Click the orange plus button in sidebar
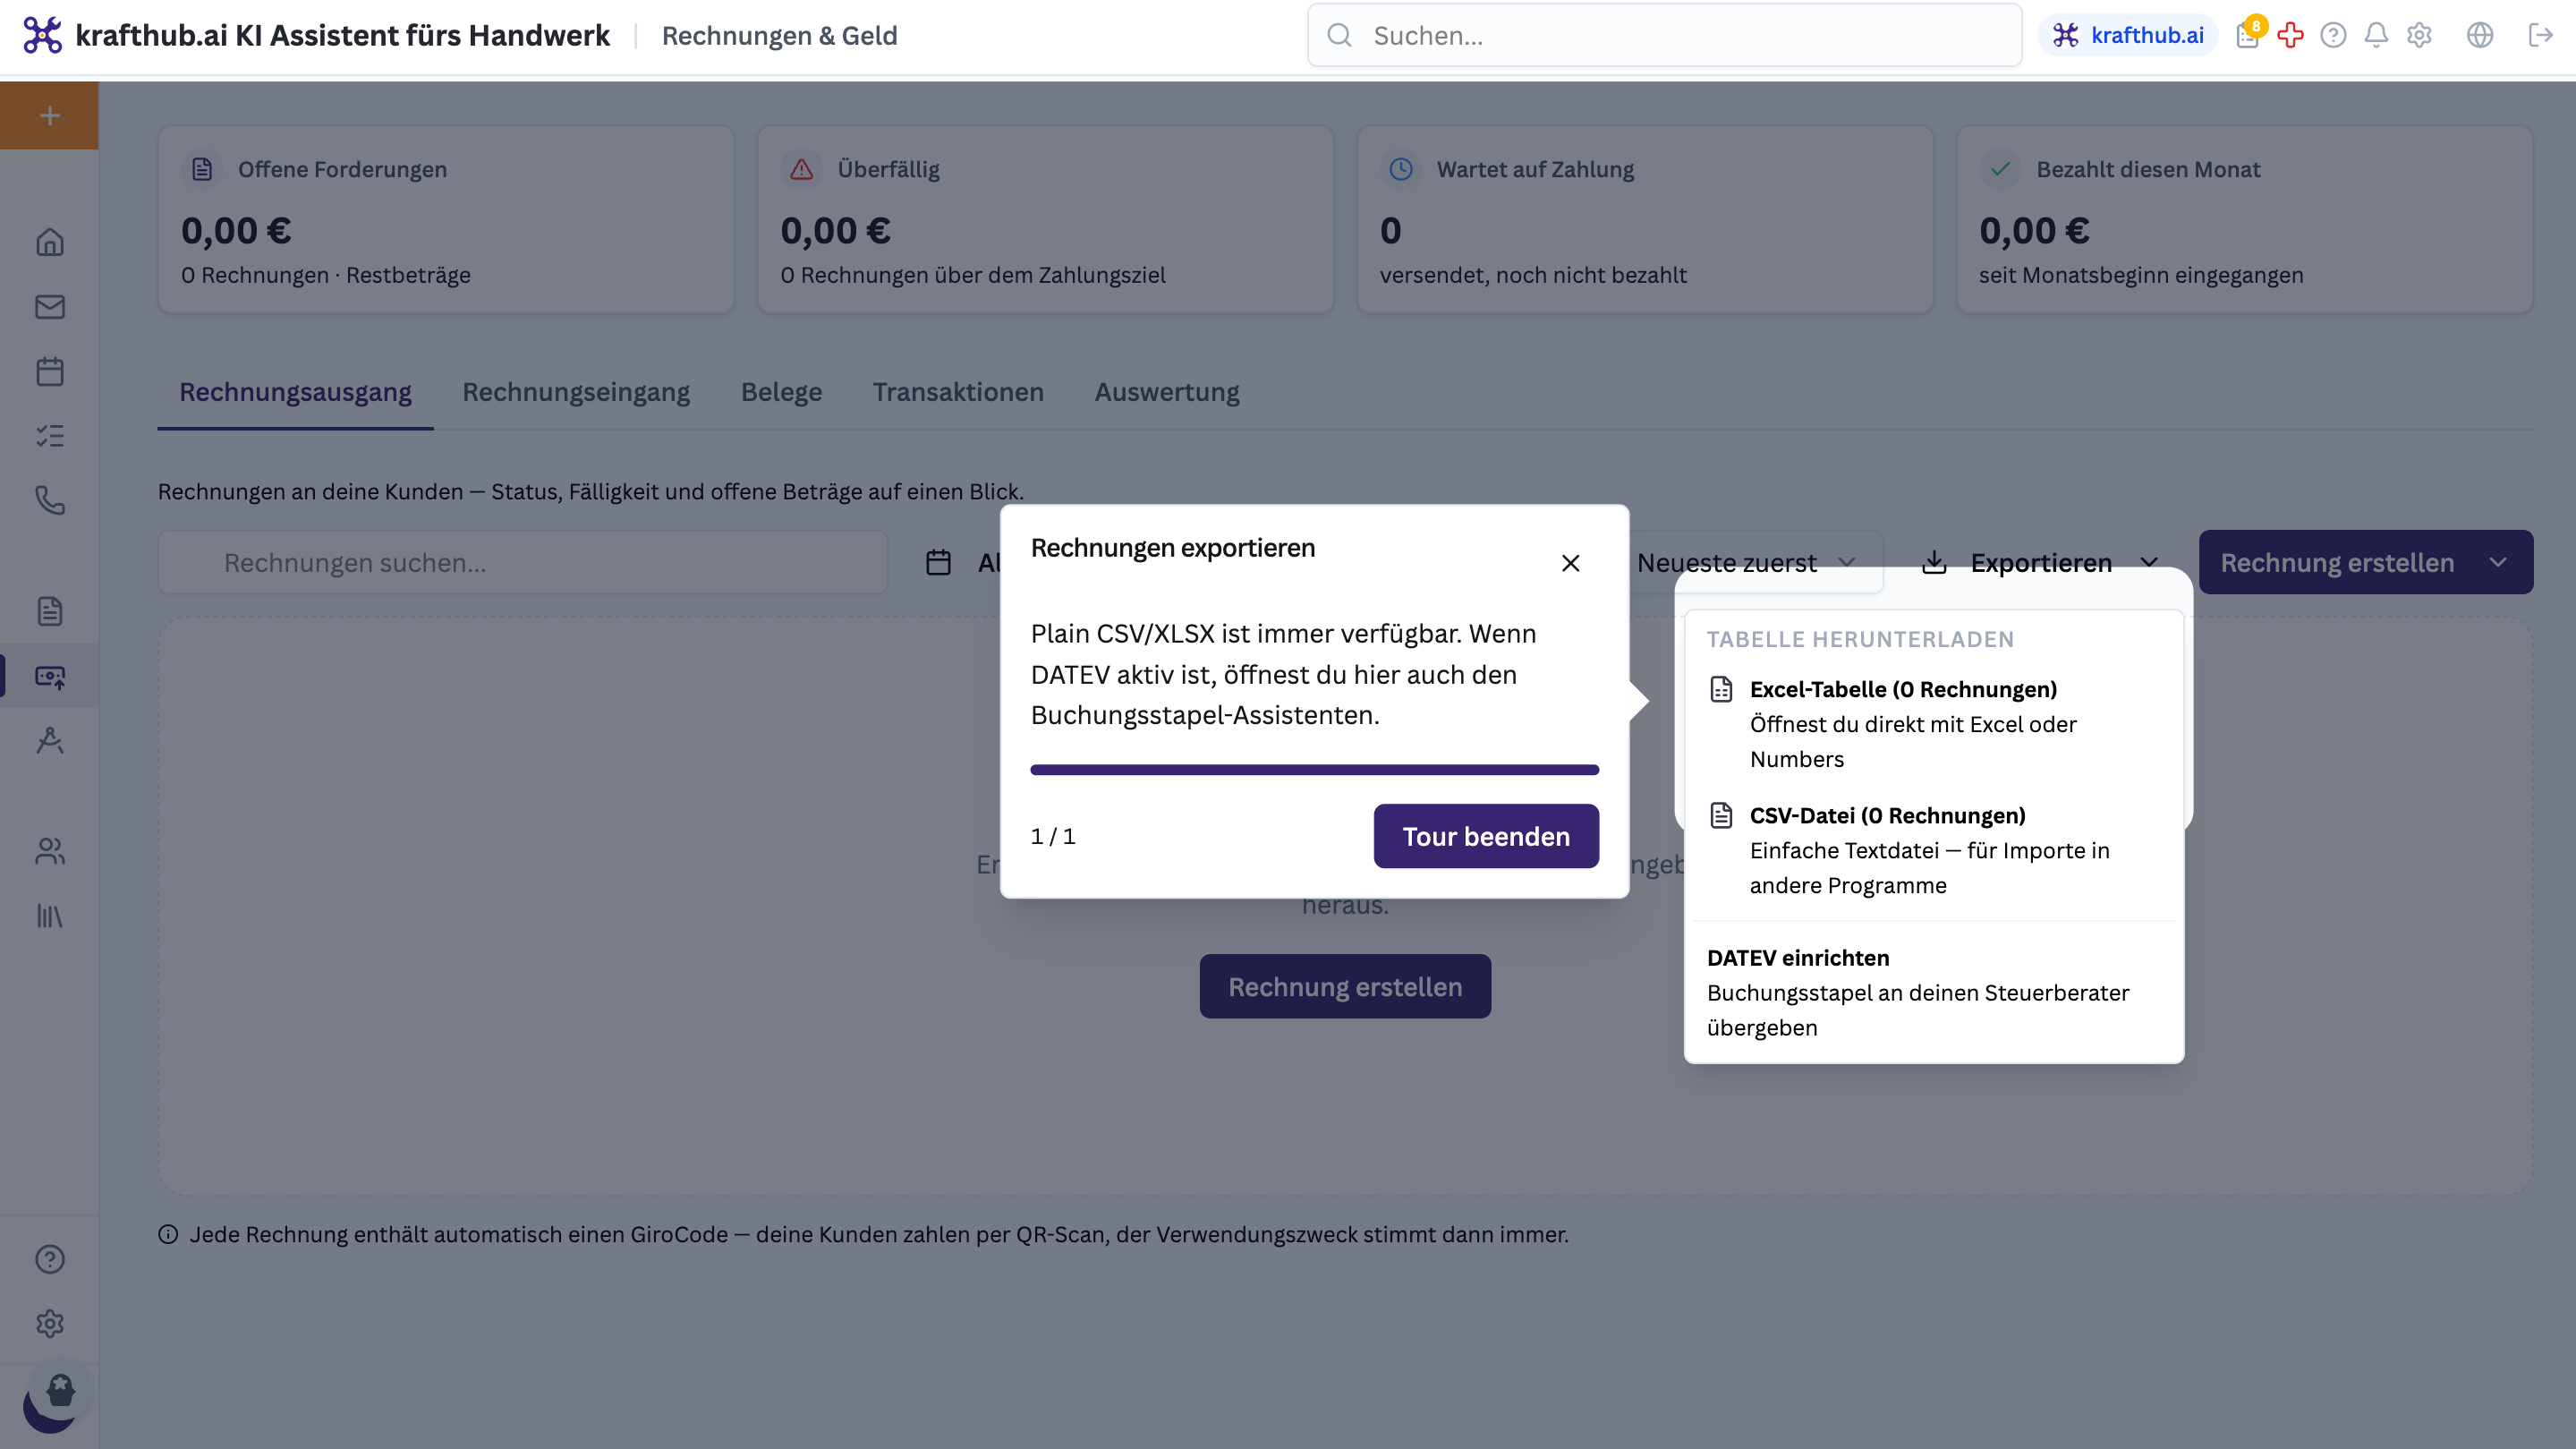This screenshot has height=1449, width=2576. pyautogui.click(x=49, y=115)
